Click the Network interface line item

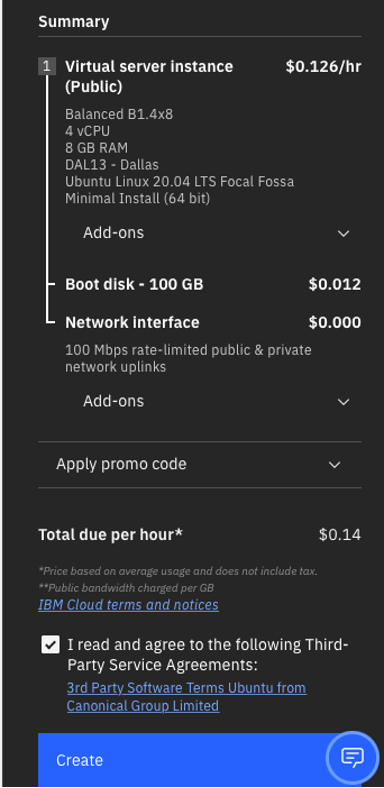coord(132,322)
